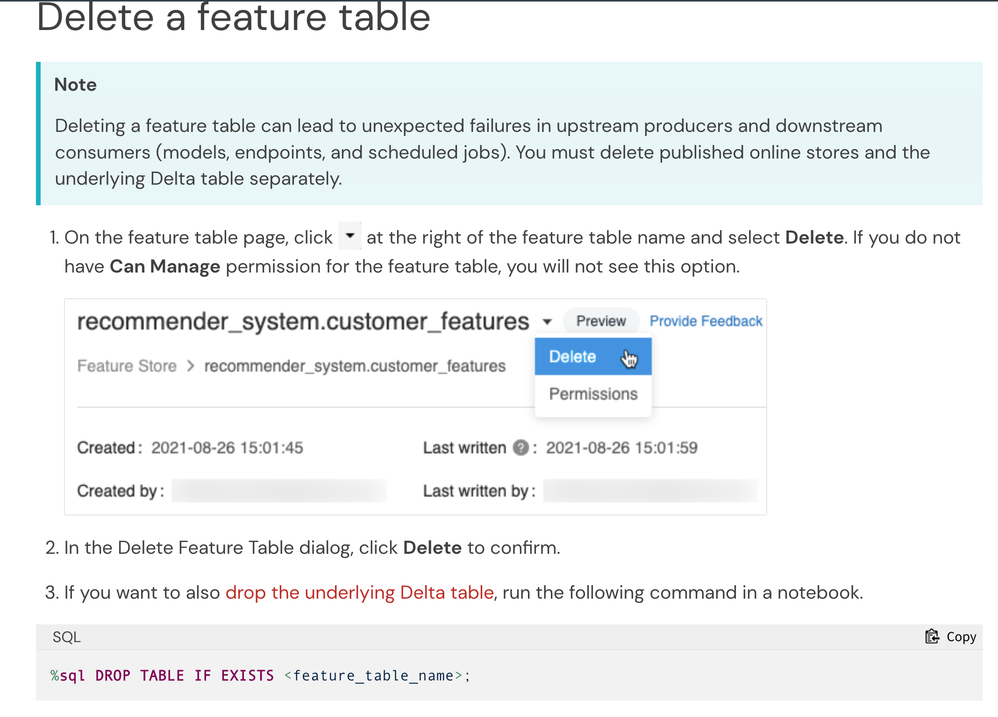Click the 'Delete a feature table' heading
This screenshot has width=998, height=717.
(234, 18)
